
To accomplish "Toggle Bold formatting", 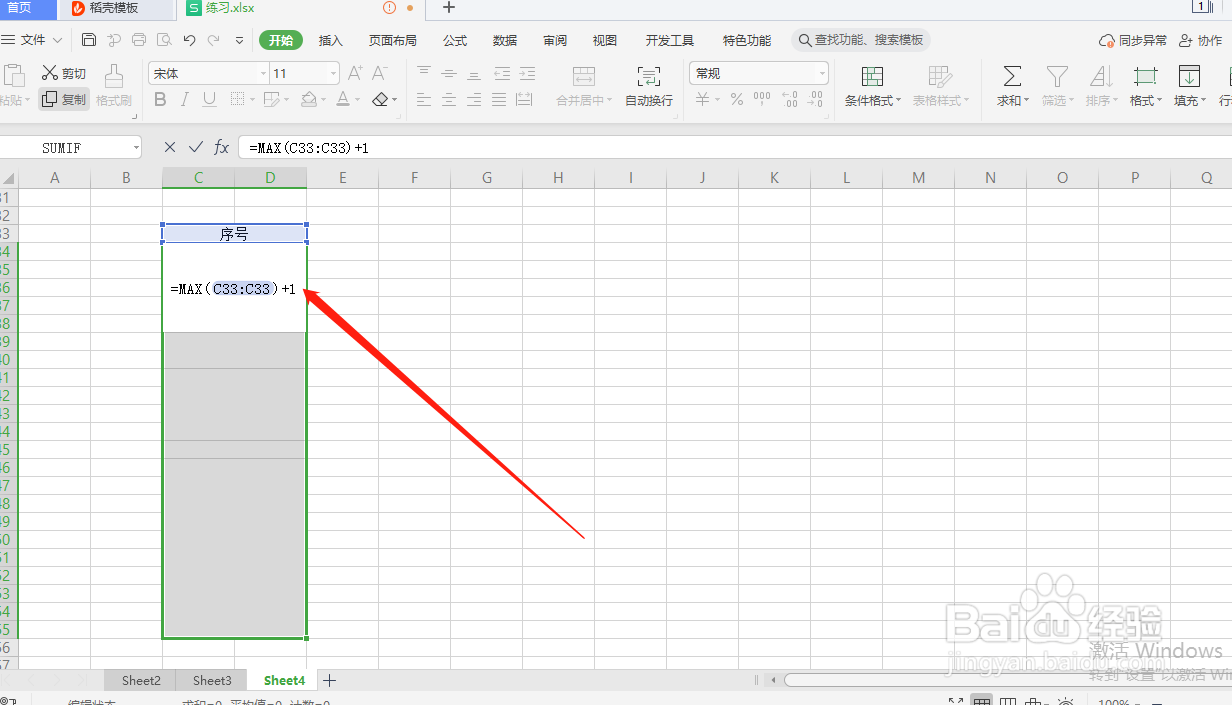I will [160, 99].
